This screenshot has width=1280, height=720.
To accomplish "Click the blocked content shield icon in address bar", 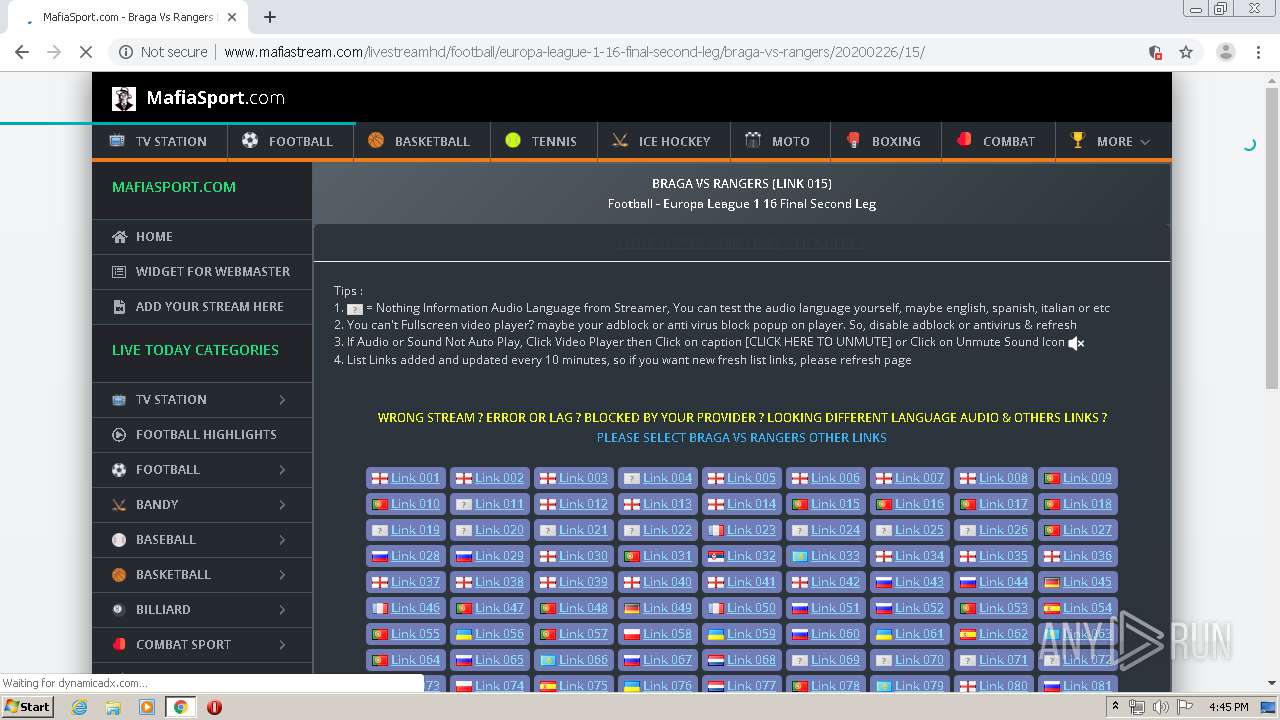I will tap(1155, 52).
